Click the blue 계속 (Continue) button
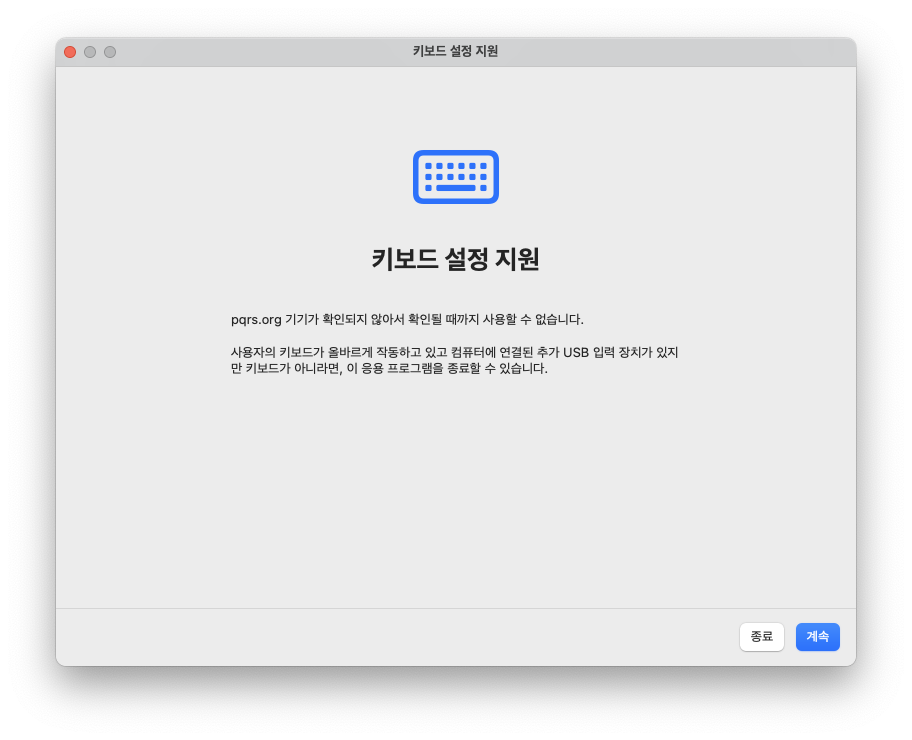This screenshot has height=740, width=912. tap(817, 636)
